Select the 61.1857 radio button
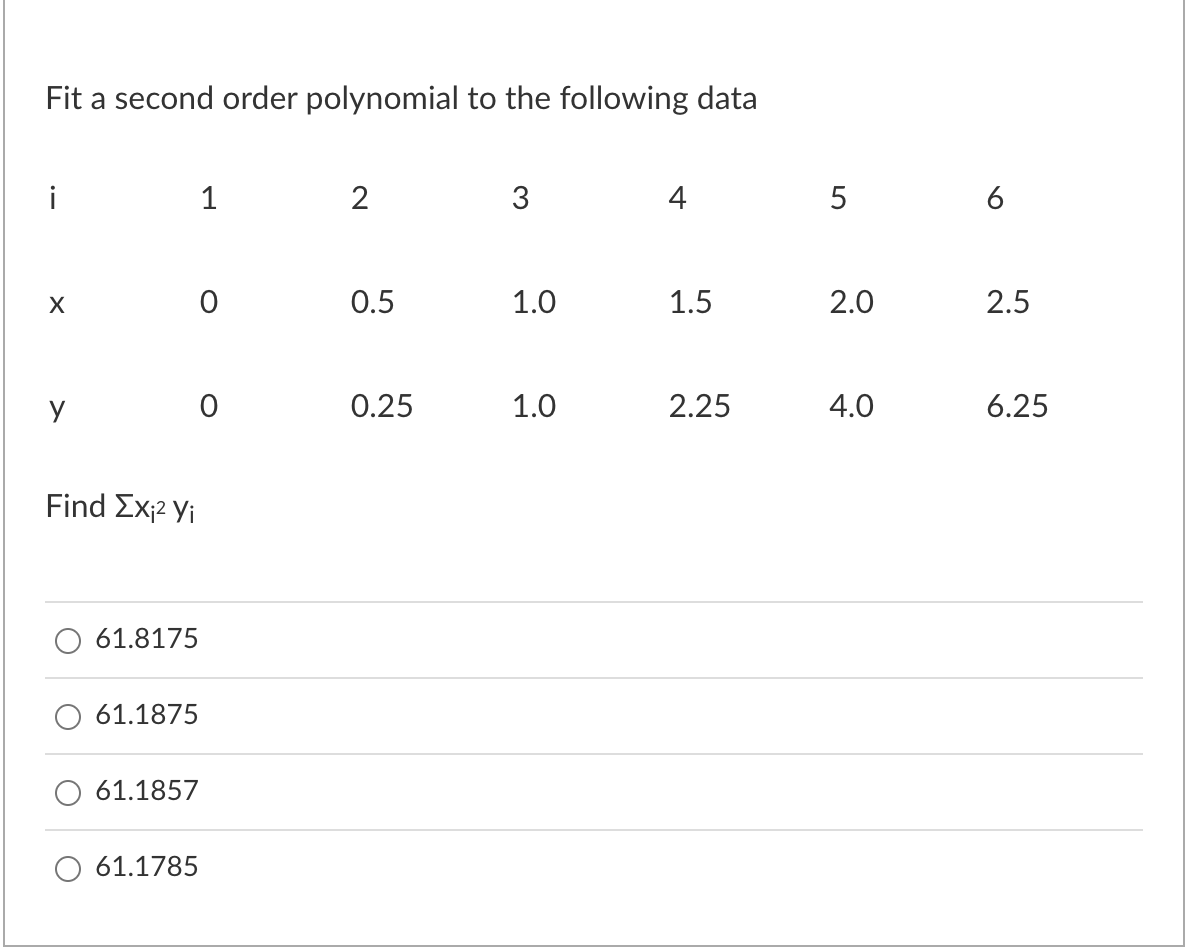Image resolution: width=1189 pixels, height=952 pixels. (68, 791)
